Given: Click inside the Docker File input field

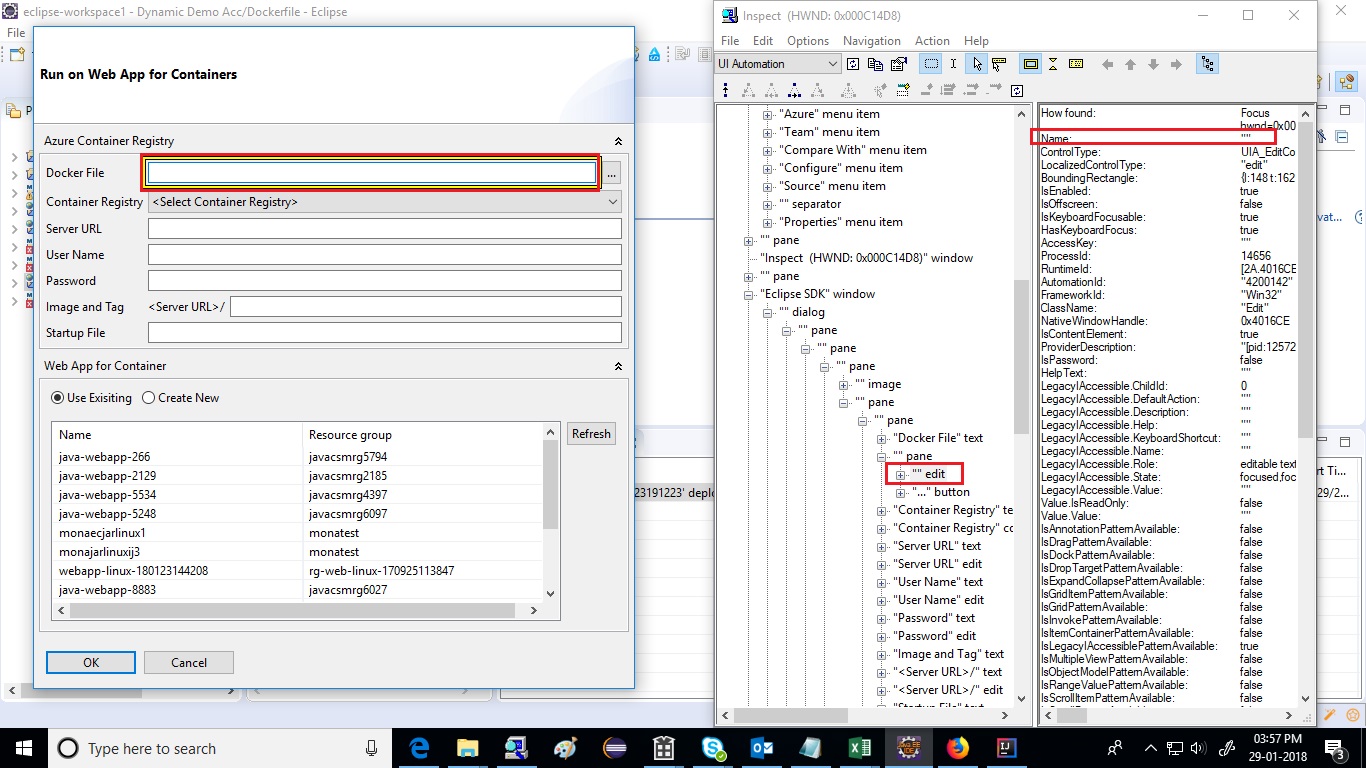Looking at the screenshot, I should click(x=371, y=172).
